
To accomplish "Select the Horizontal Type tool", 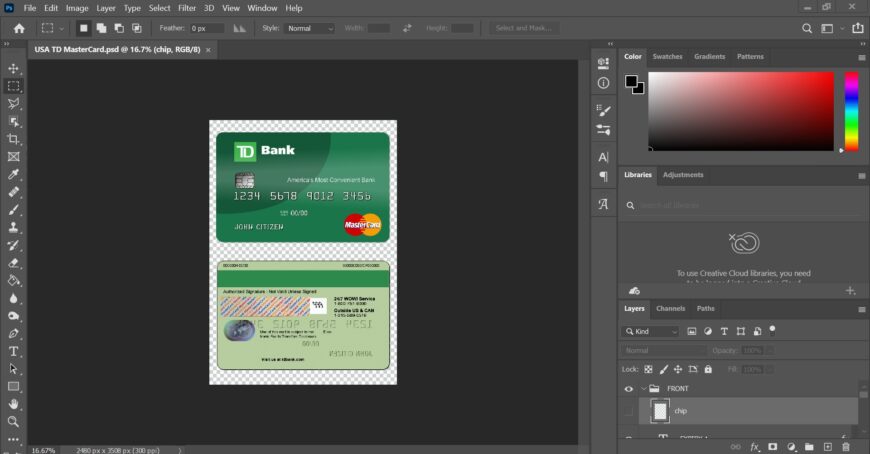I will click(x=13, y=351).
